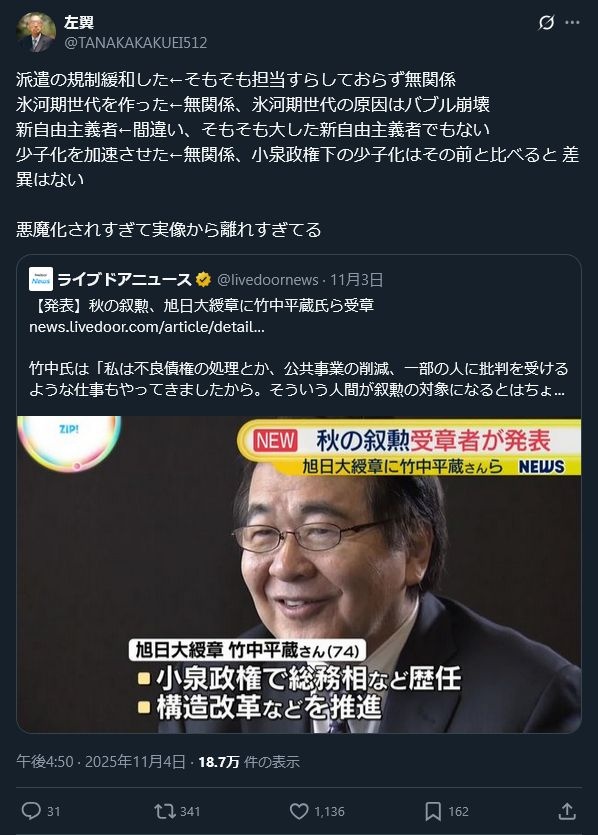Image resolution: width=598 pixels, height=835 pixels.
Task: Bookmark the post with bookmark icon
Action: pos(432,811)
